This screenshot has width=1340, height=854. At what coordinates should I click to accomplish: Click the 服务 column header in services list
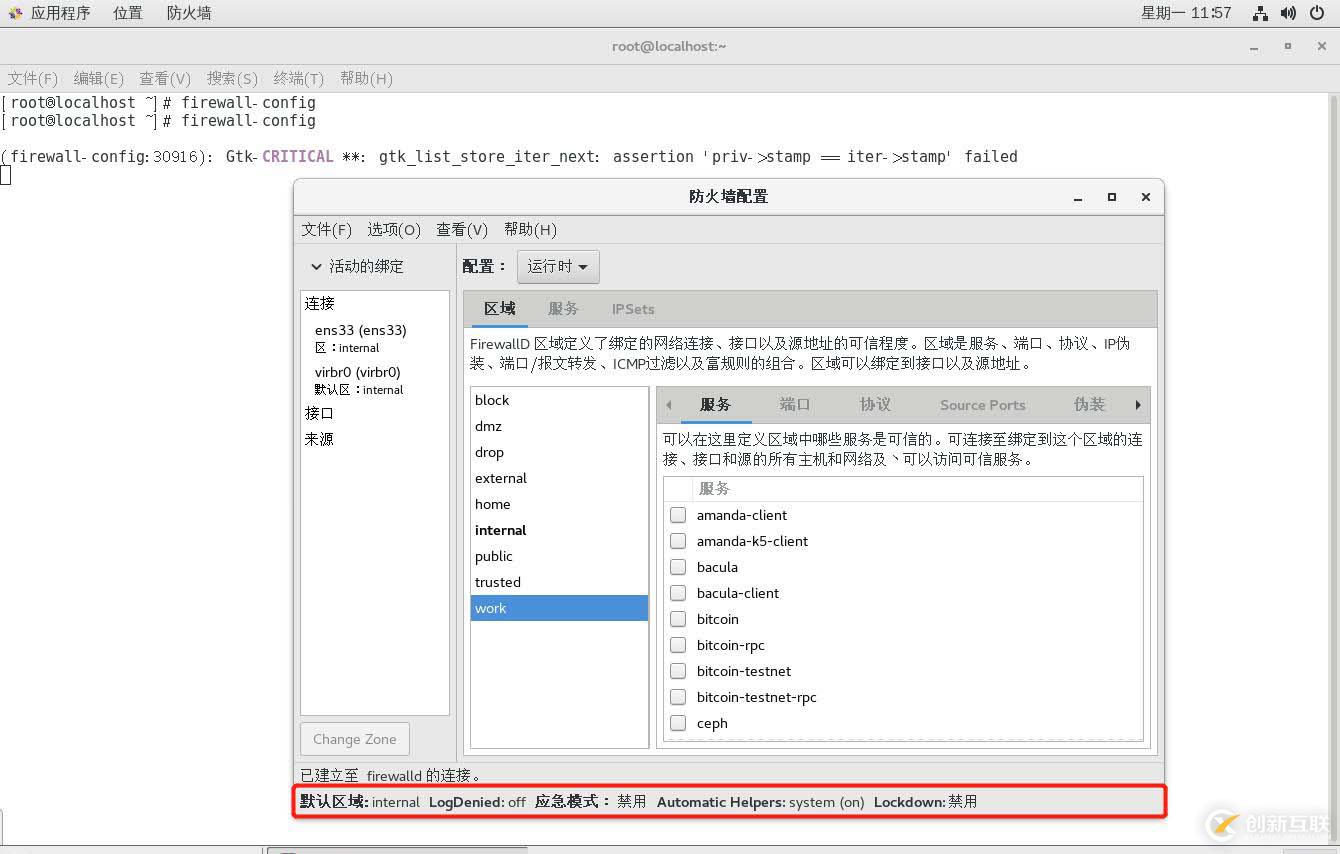point(917,489)
